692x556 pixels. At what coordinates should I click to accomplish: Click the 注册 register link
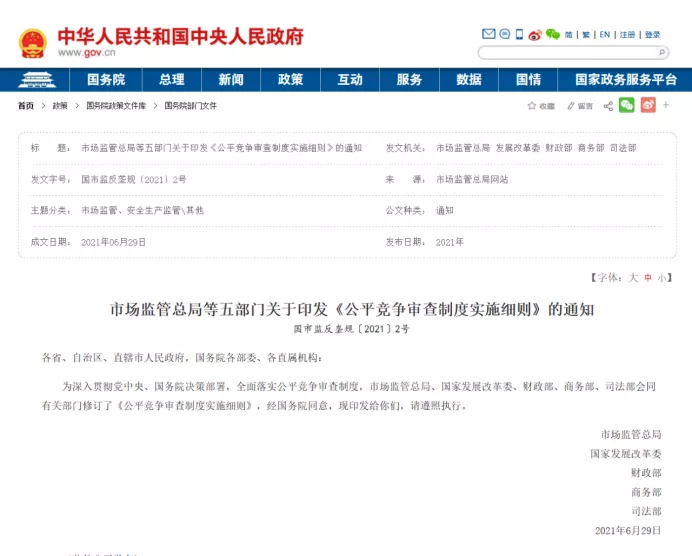click(627, 34)
